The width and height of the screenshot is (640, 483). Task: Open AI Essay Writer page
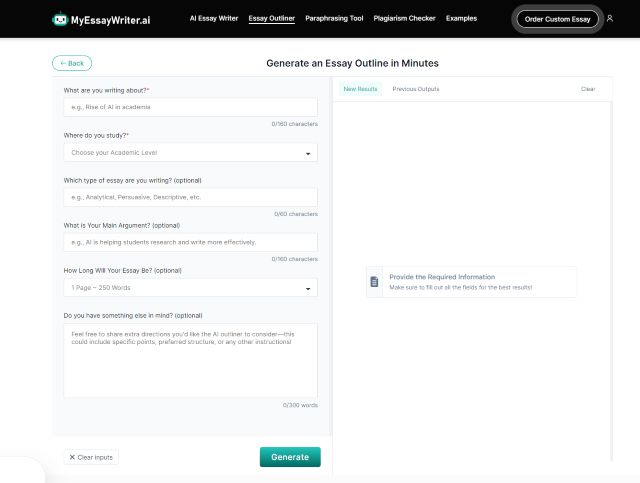(214, 18)
